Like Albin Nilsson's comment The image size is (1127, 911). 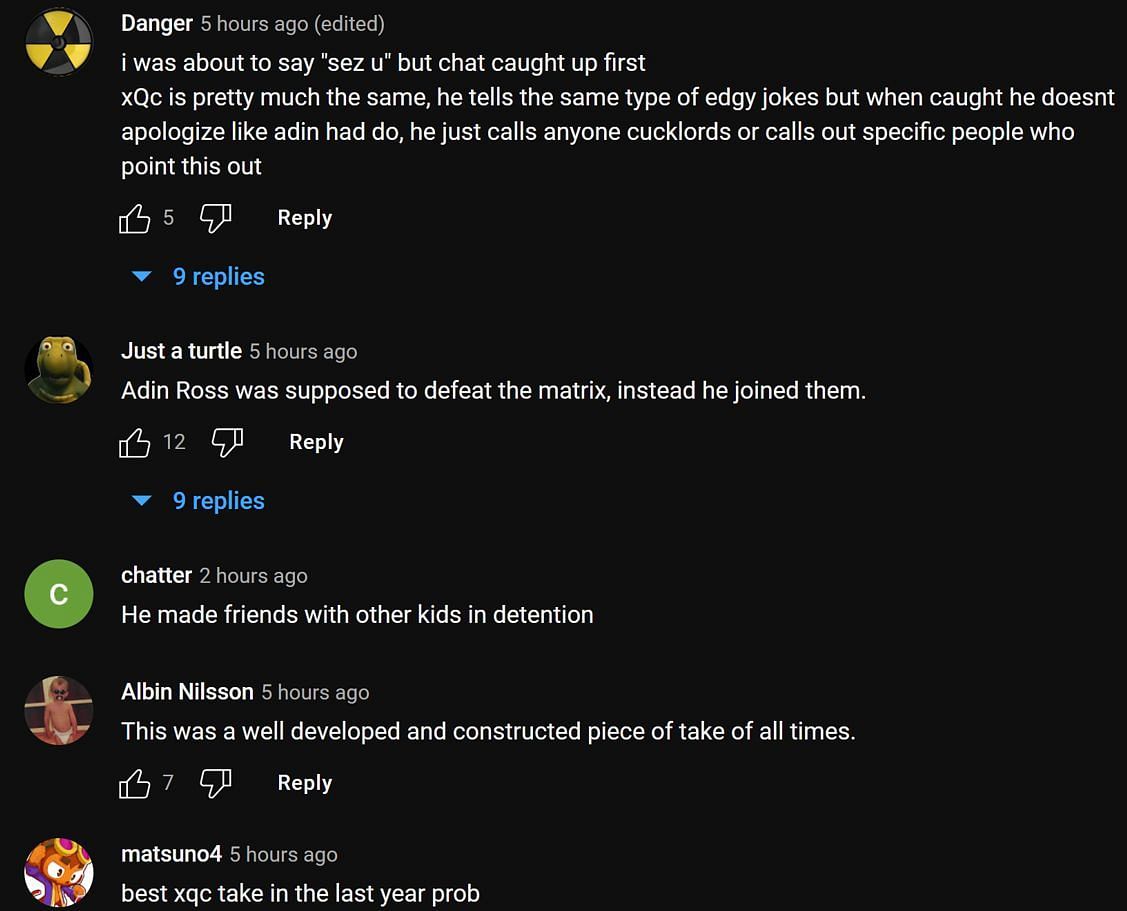click(135, 783)
